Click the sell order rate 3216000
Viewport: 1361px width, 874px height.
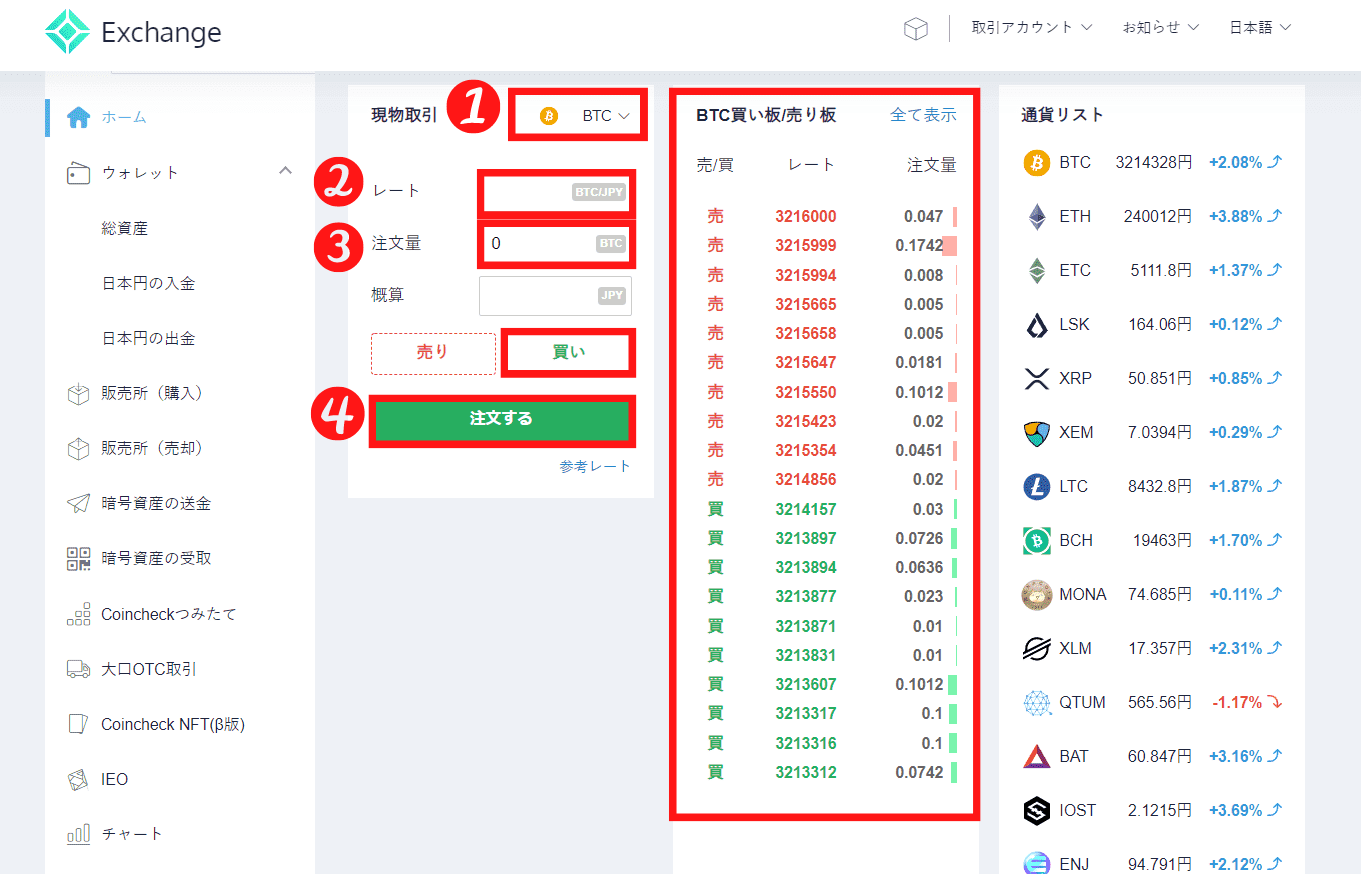805,217
